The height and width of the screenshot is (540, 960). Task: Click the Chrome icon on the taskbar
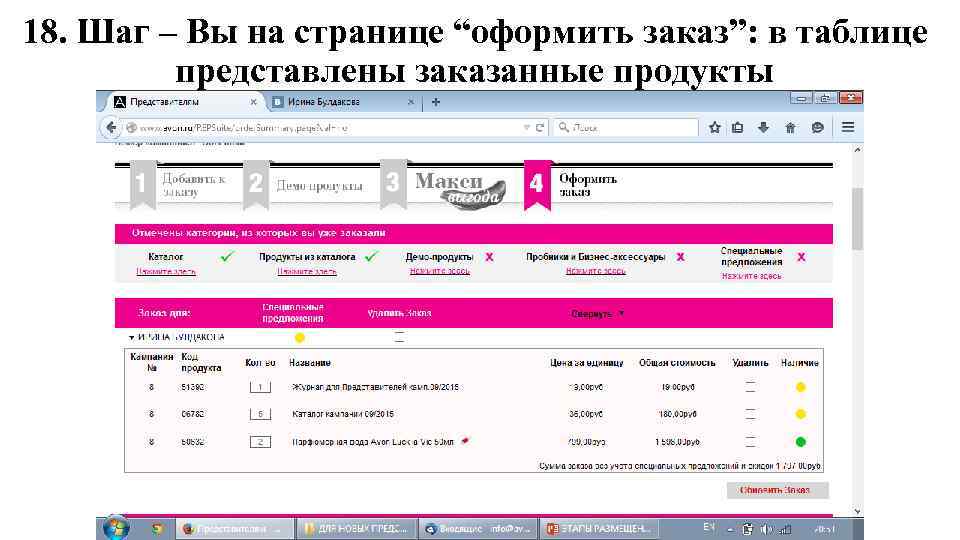pos(157,528)
